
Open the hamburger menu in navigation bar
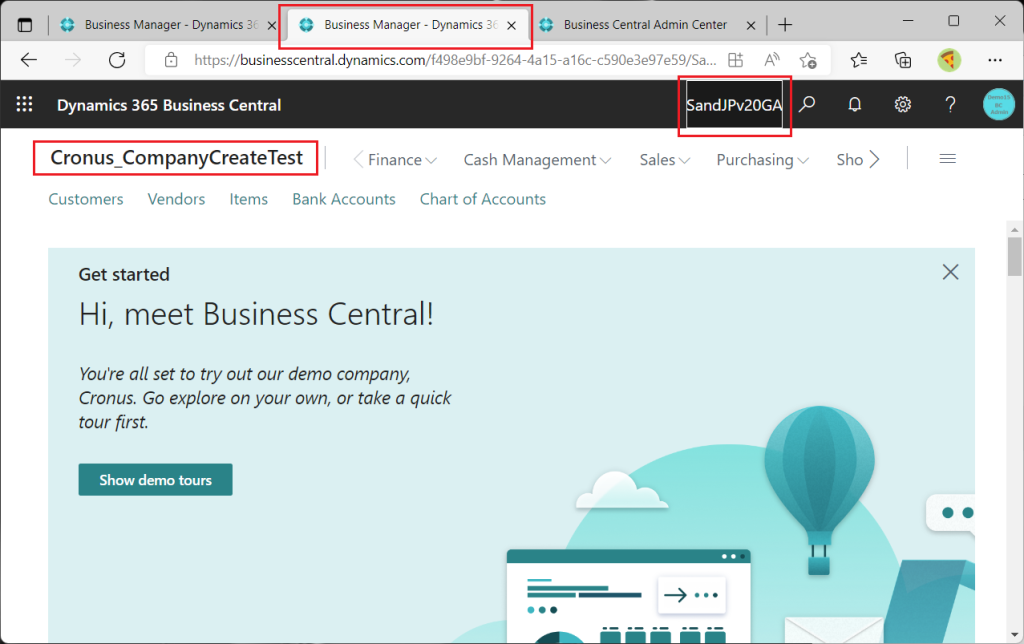click(948, 159)
